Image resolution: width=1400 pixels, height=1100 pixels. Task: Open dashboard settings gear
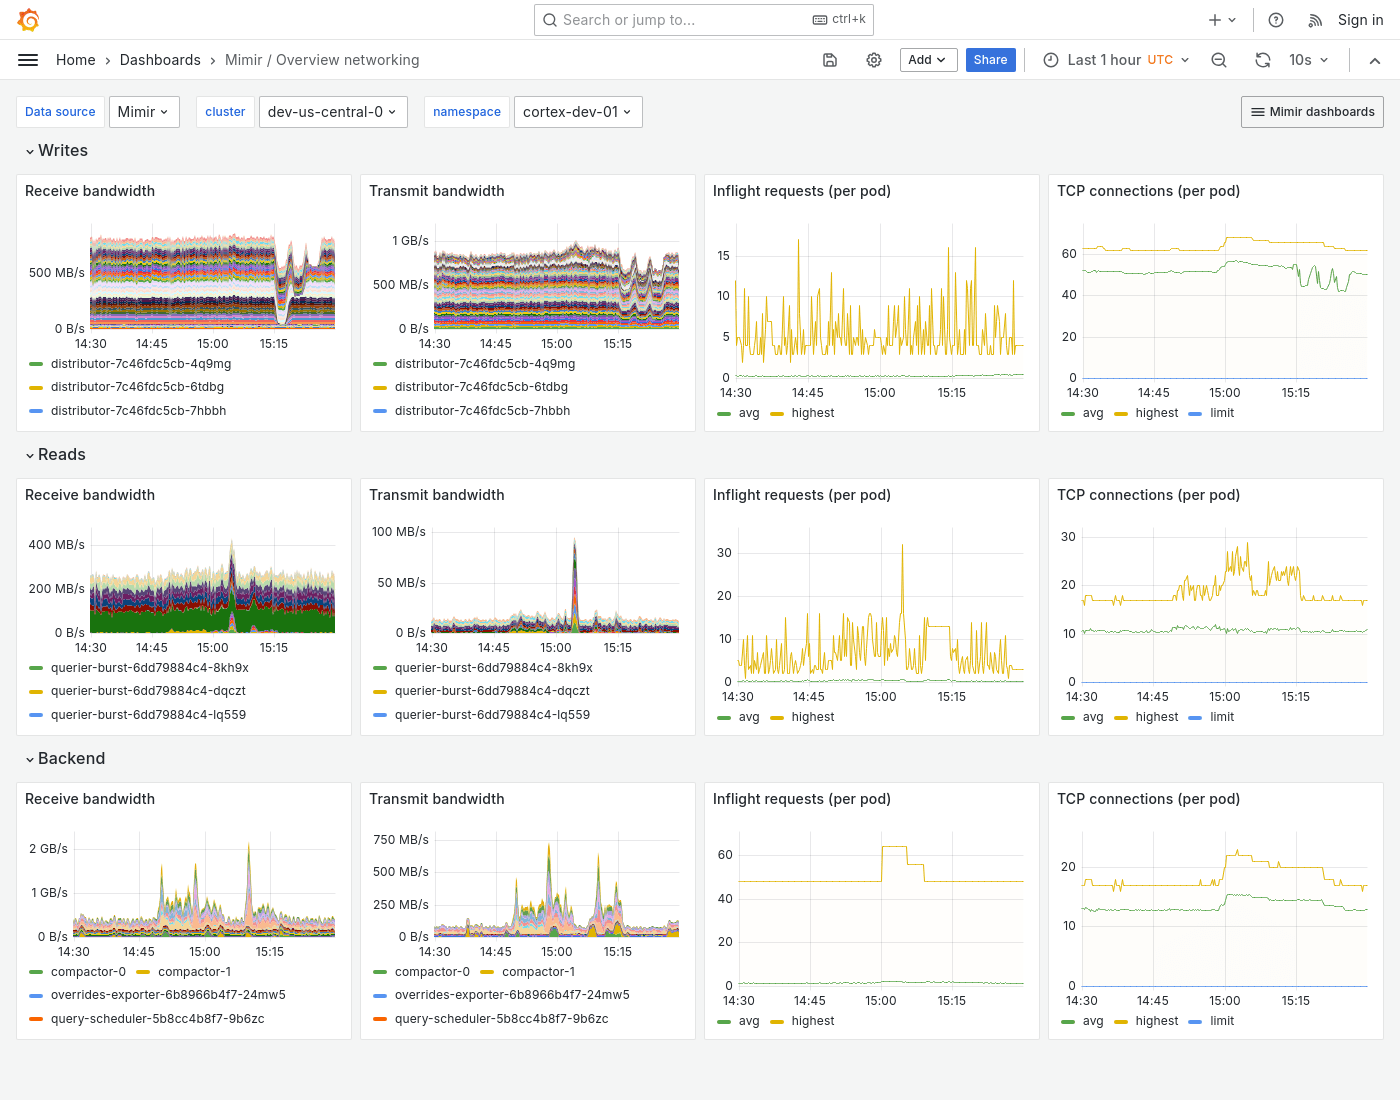coord(874,60)
